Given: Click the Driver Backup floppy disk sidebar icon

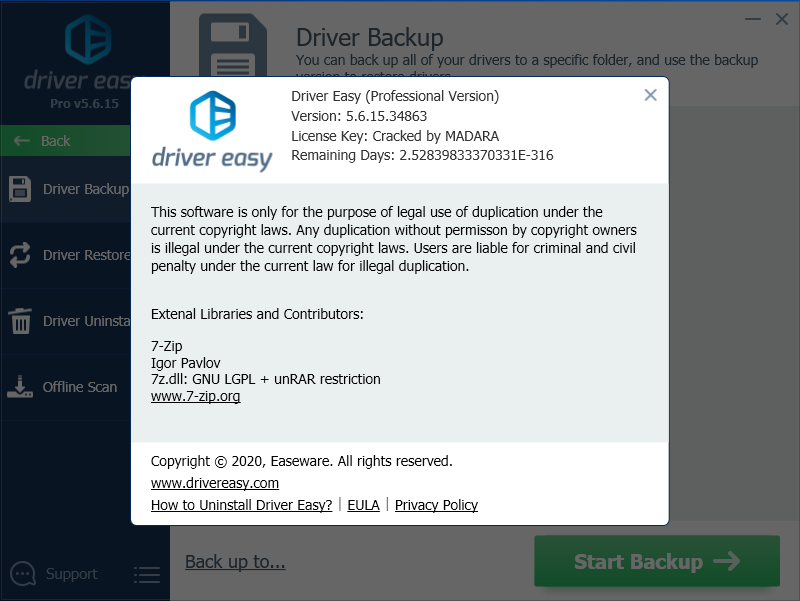Looking at the screenshot, I should coord(20,189).
